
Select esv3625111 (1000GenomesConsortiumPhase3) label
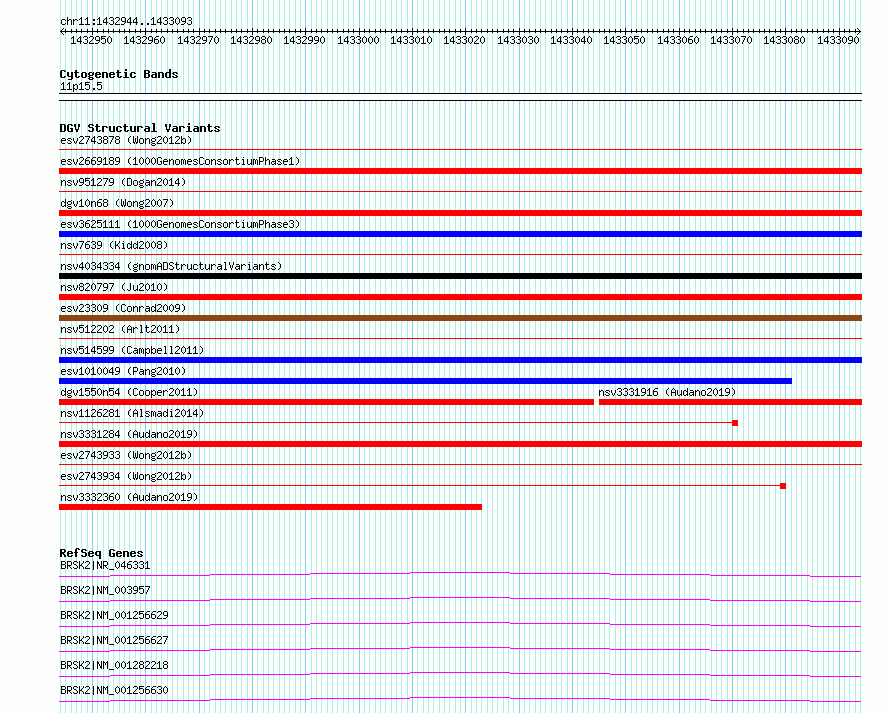pos(180,224)
